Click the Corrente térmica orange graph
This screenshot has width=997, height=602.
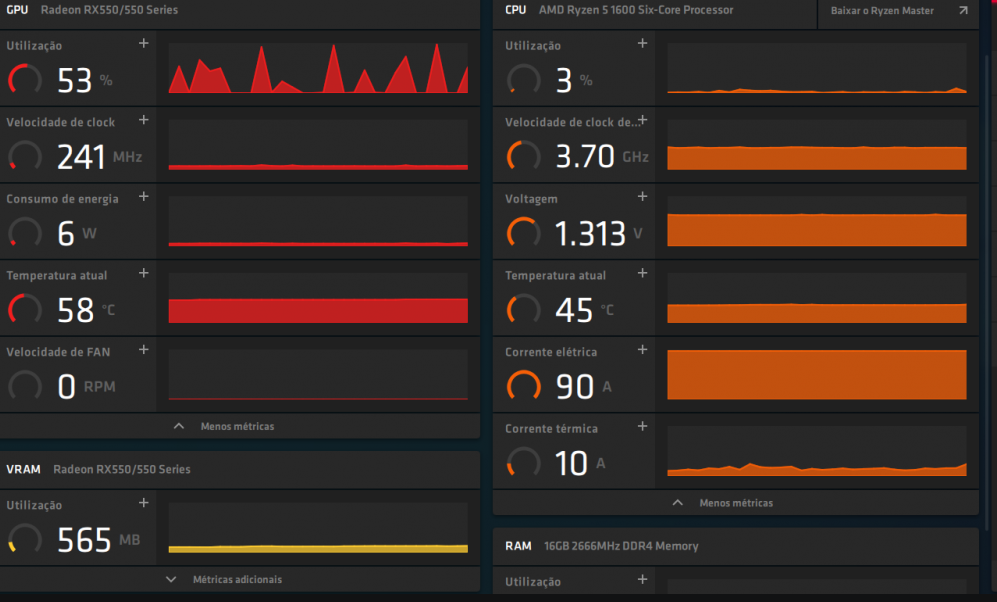click(x=816, y=451)
